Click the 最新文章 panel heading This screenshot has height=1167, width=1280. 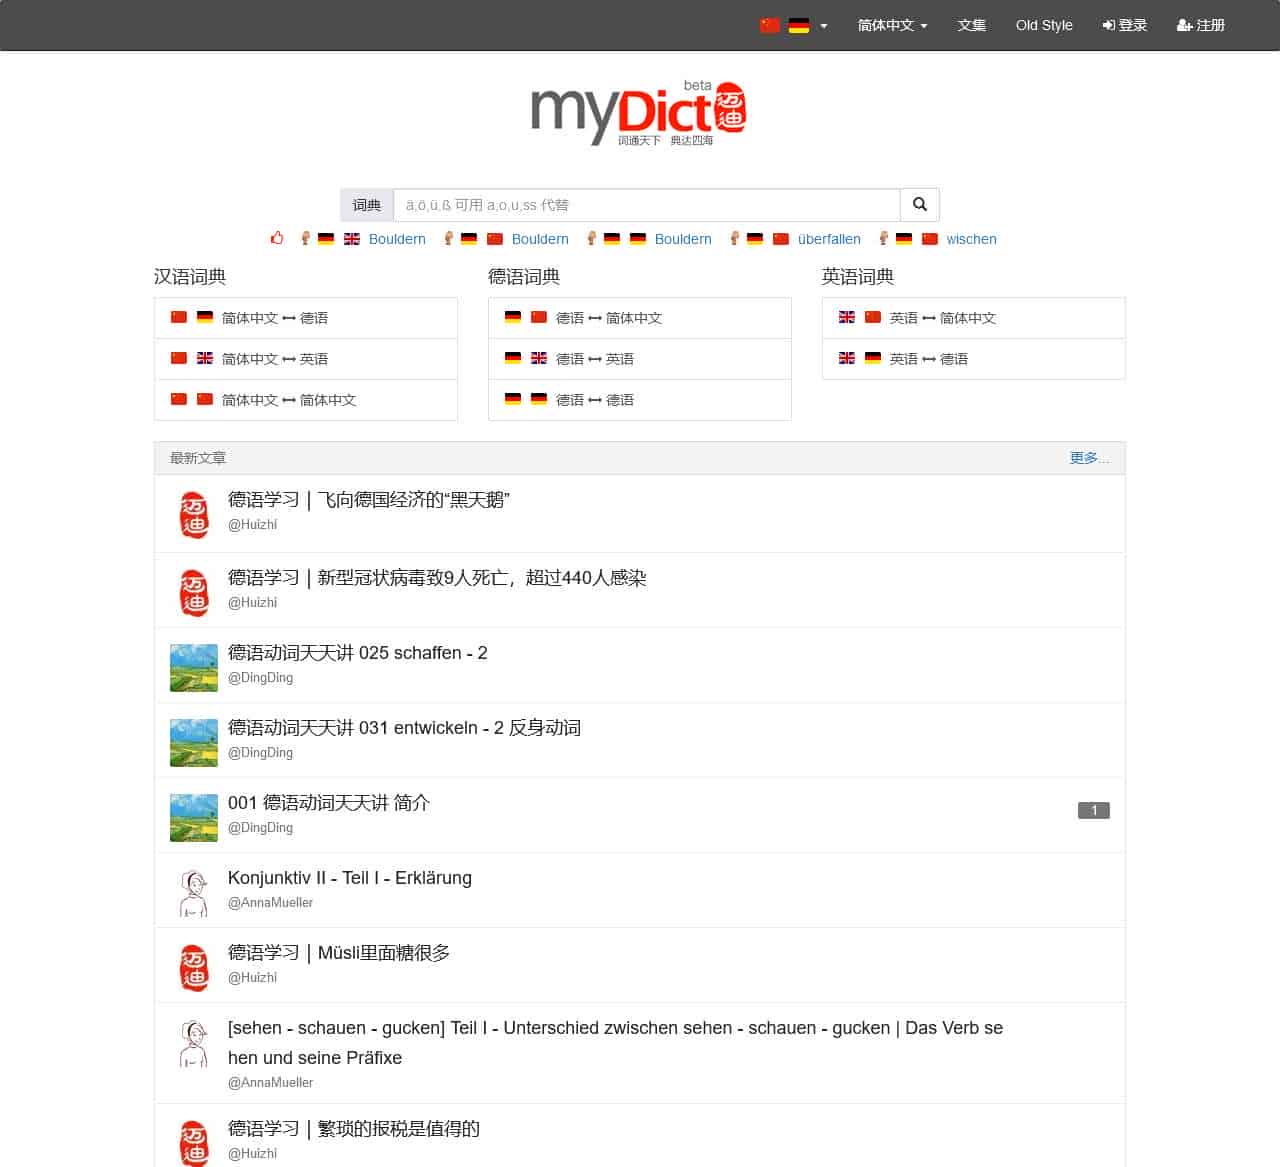pyautogui.click(x=198, y=458)
